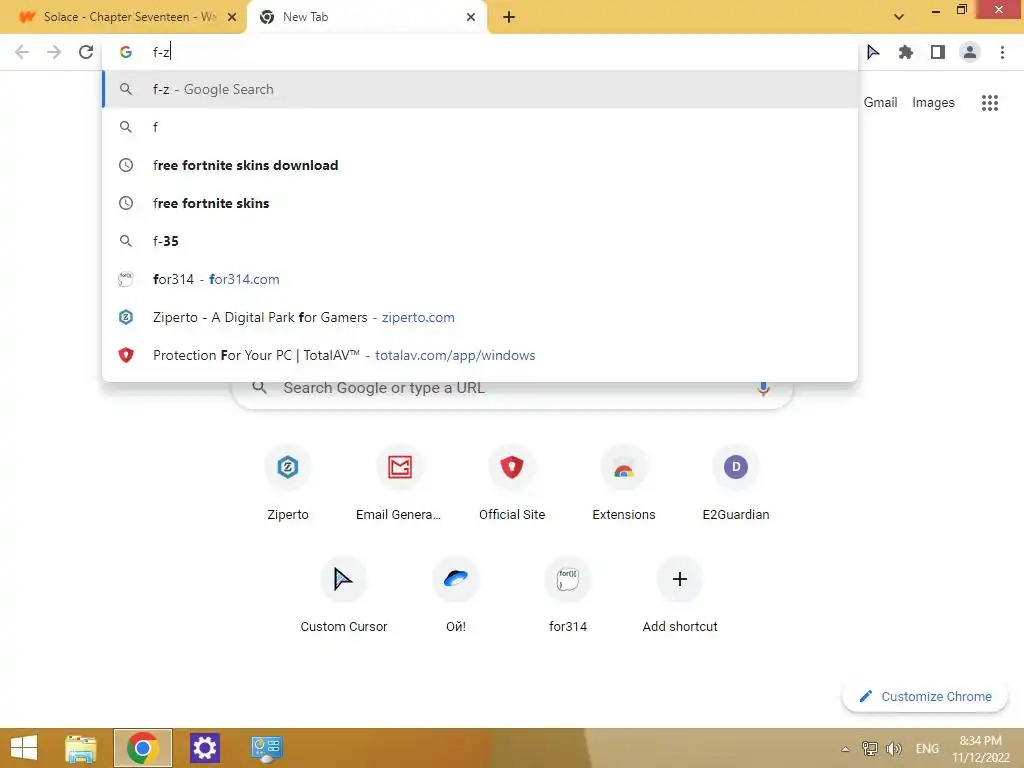Open the Windows Start button

click(x=24, y=748)
